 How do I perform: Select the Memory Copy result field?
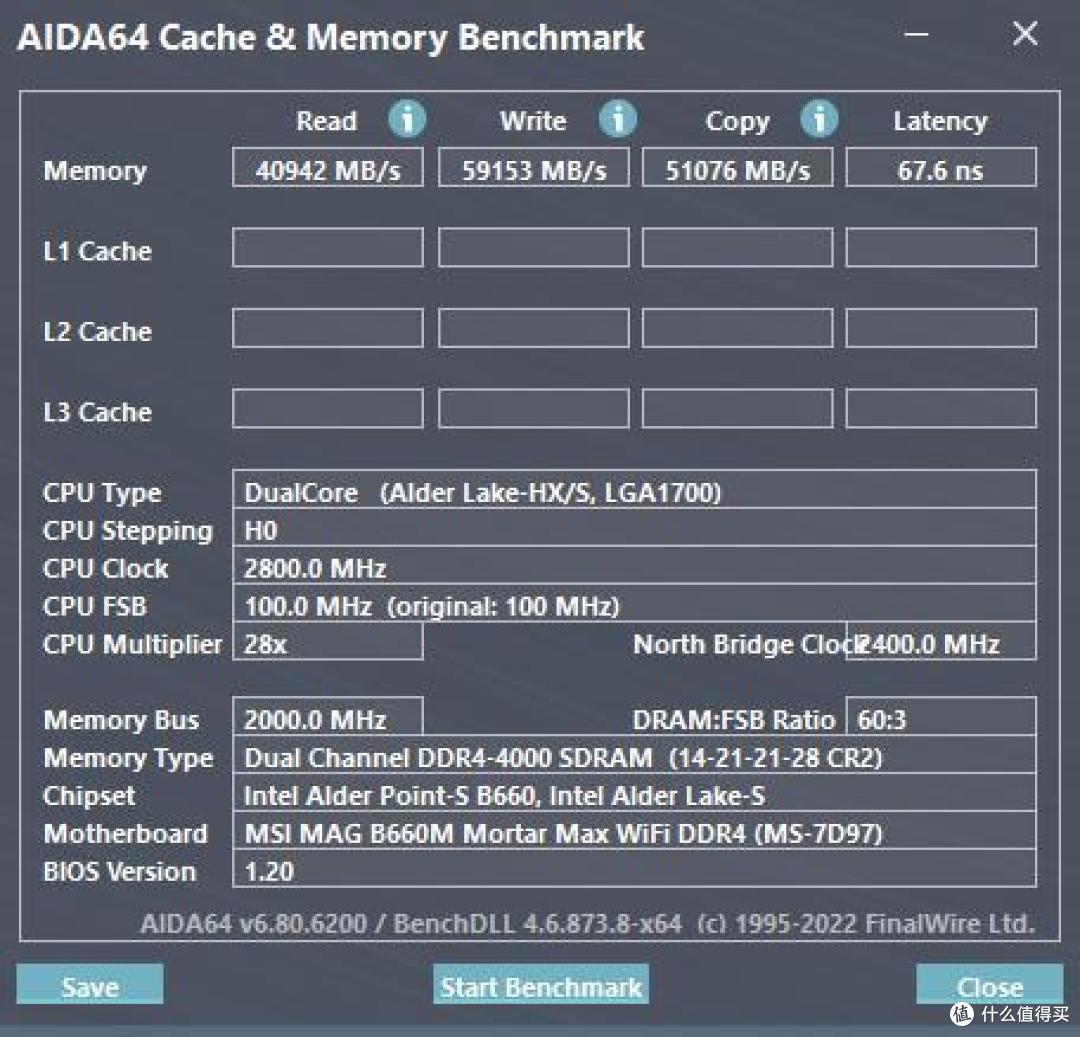pos(738,167)
